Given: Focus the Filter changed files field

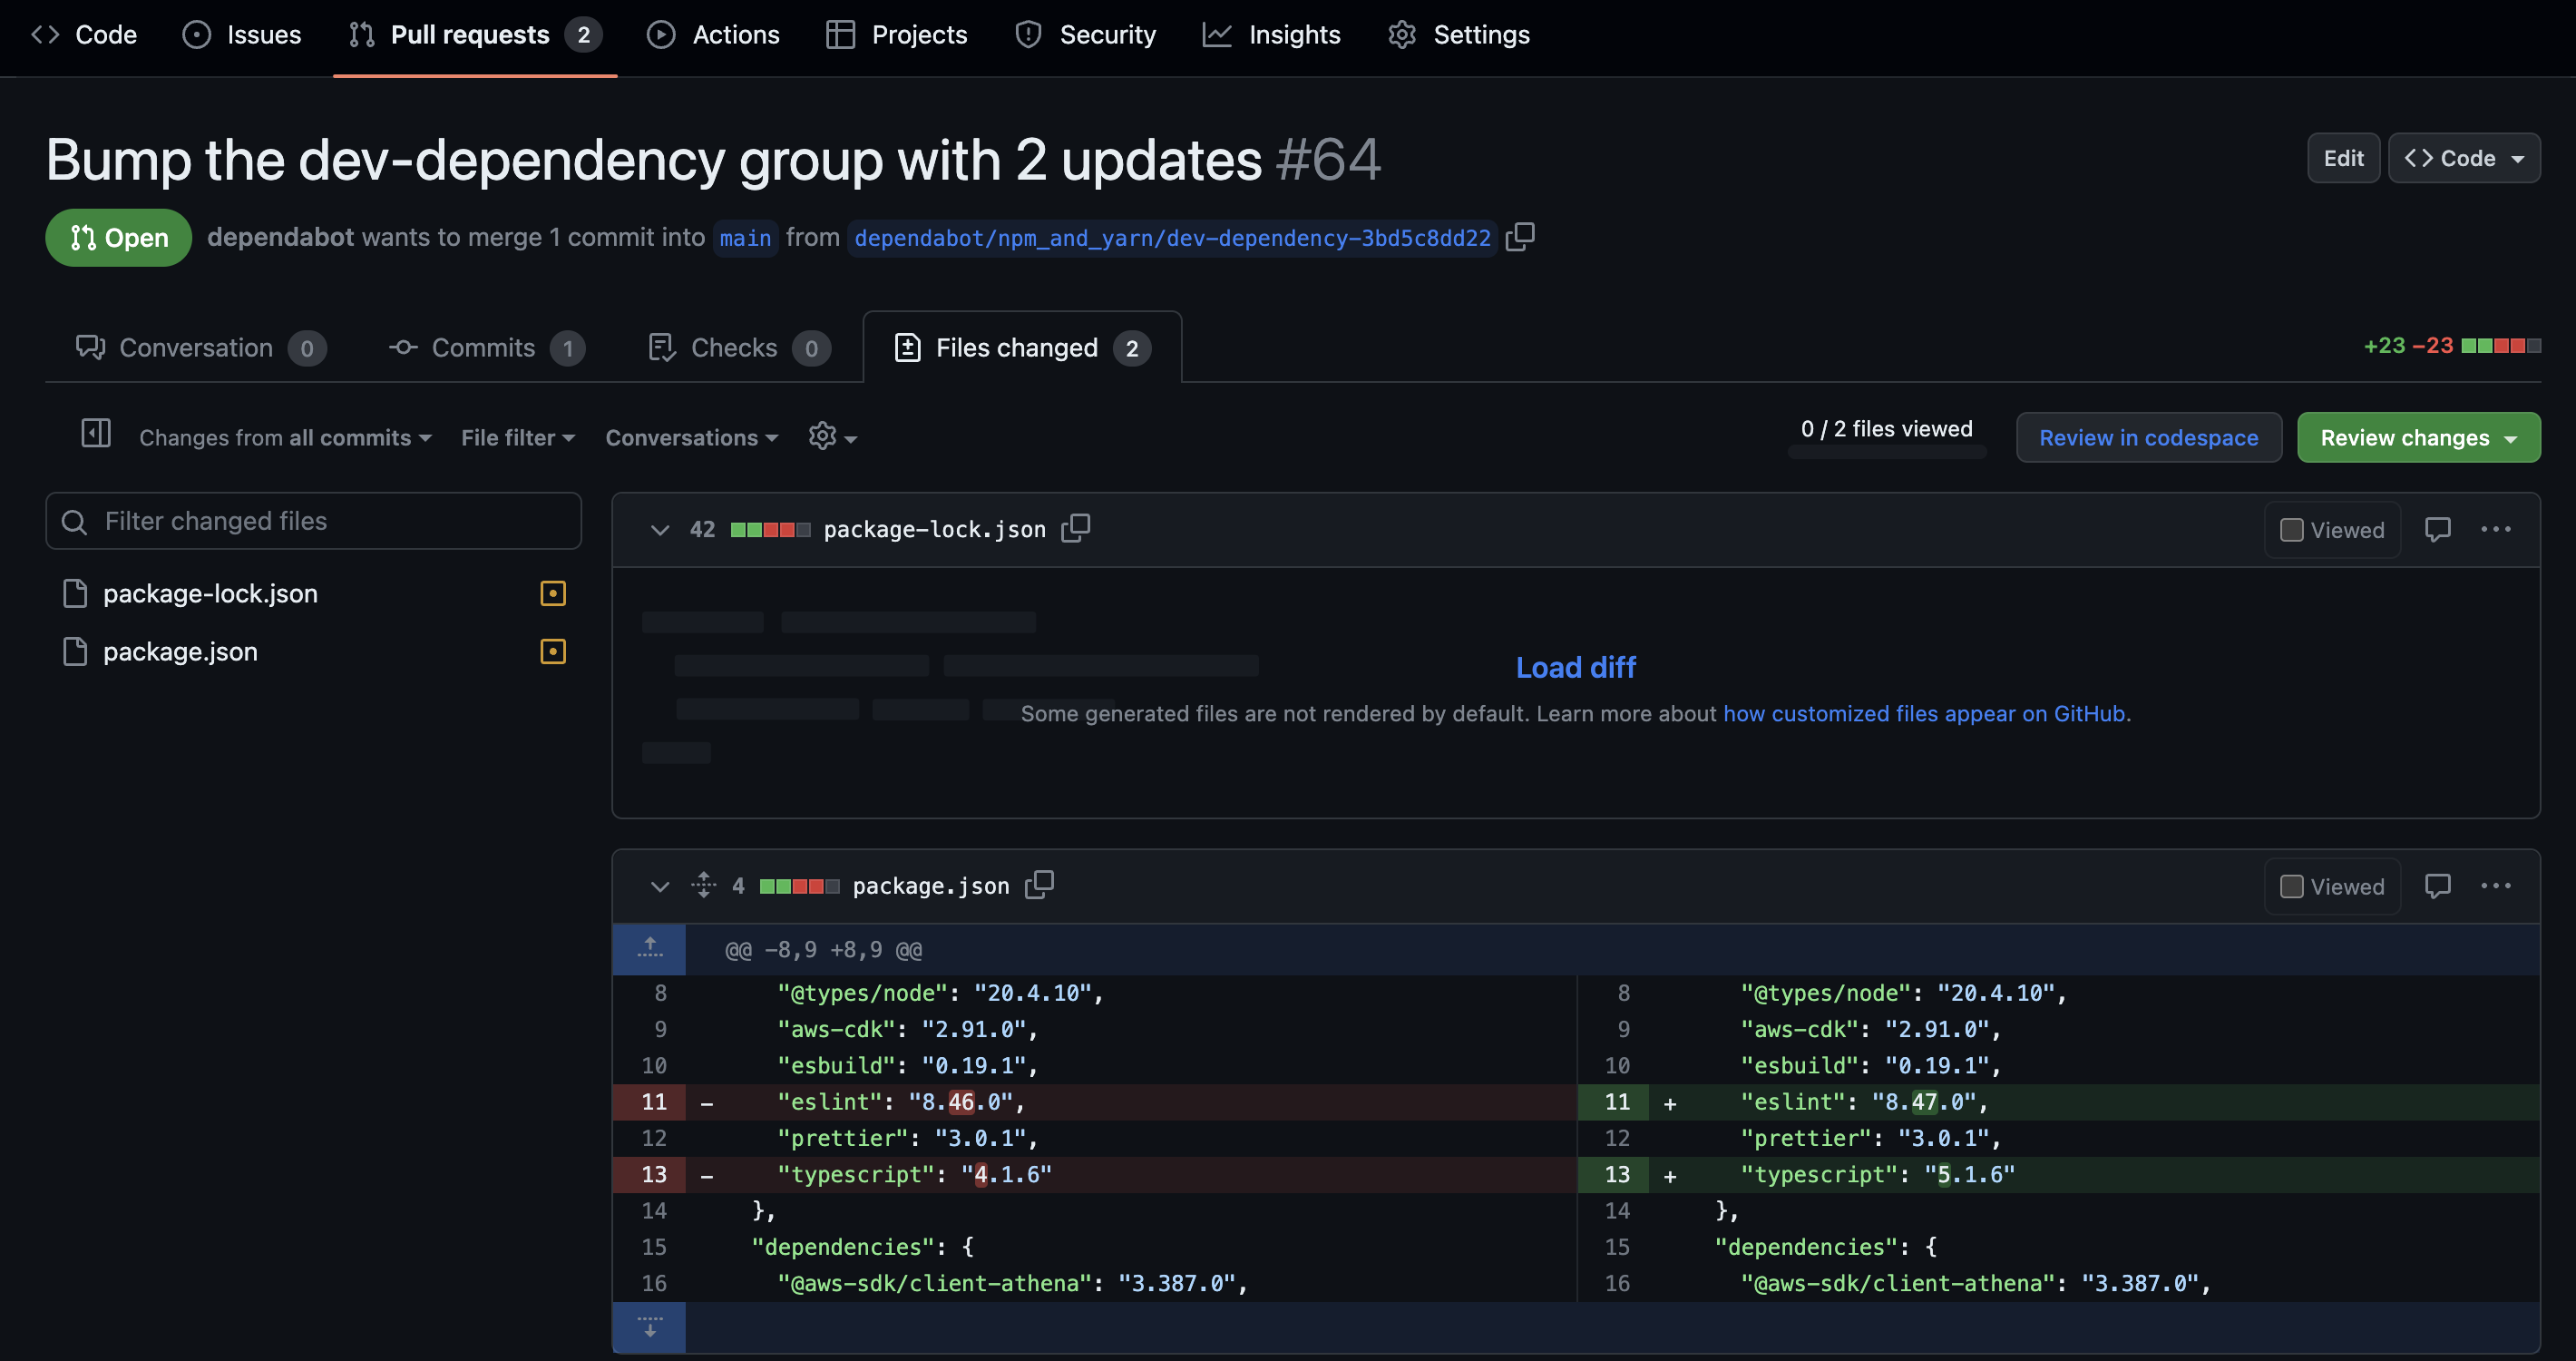Looking at the screenshot, I should pyautogui.click(x=313, y=520).
